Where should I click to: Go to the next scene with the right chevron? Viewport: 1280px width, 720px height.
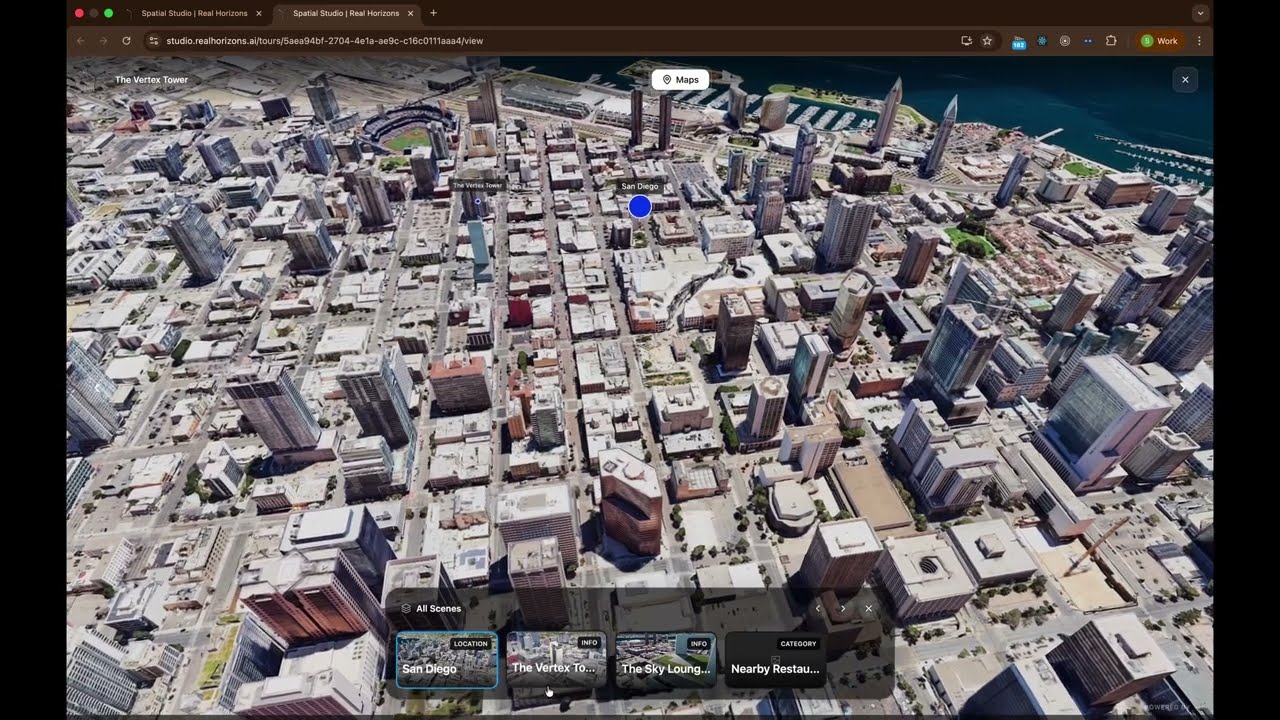point(843,608)
